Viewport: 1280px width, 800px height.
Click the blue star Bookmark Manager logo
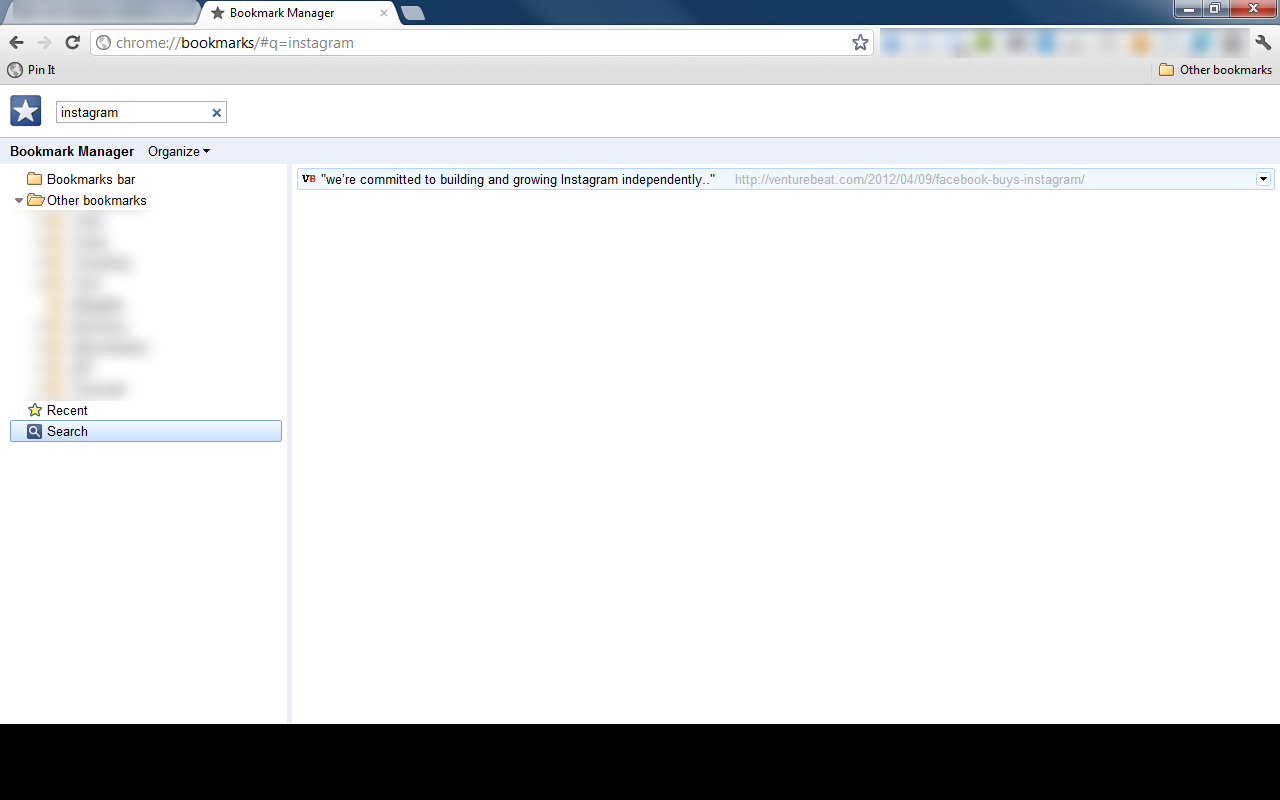25,111
